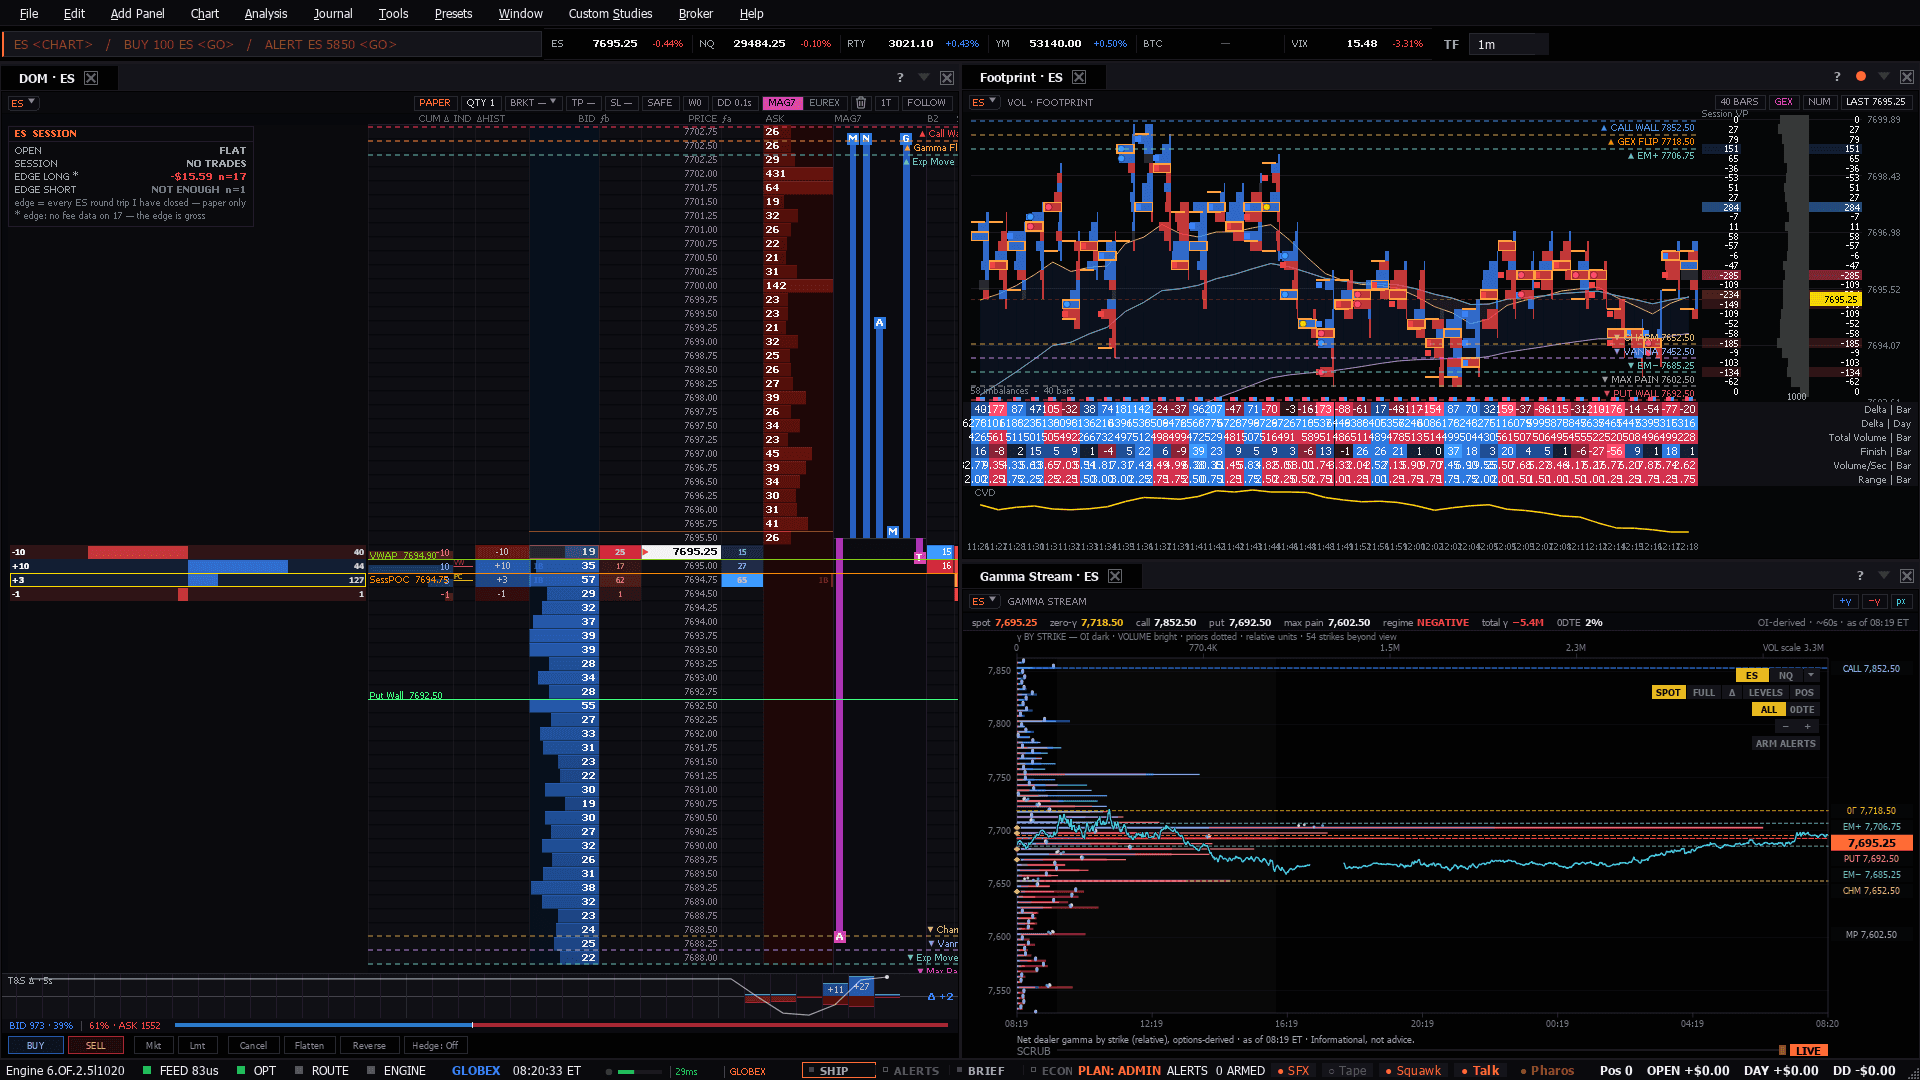Click the BUY button in DOM
Image resolution: width=1920 pixels, height=1080 pixels.
point(36,1045)
